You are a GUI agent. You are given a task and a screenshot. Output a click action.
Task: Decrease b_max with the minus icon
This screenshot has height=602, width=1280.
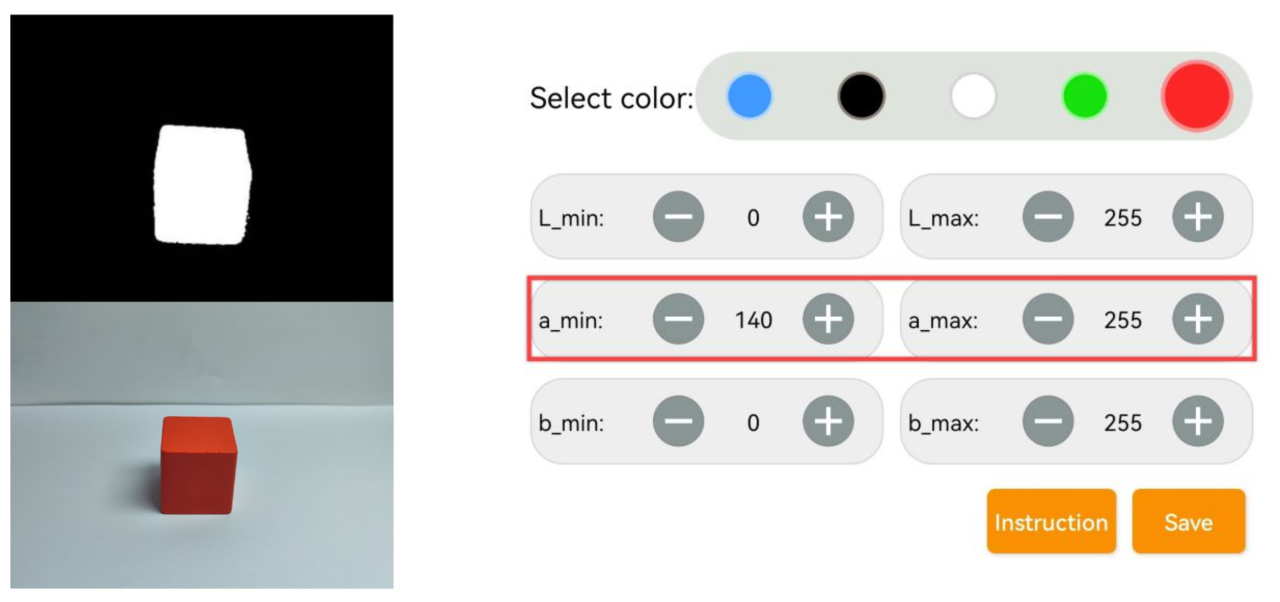(x=1048, y=422)
